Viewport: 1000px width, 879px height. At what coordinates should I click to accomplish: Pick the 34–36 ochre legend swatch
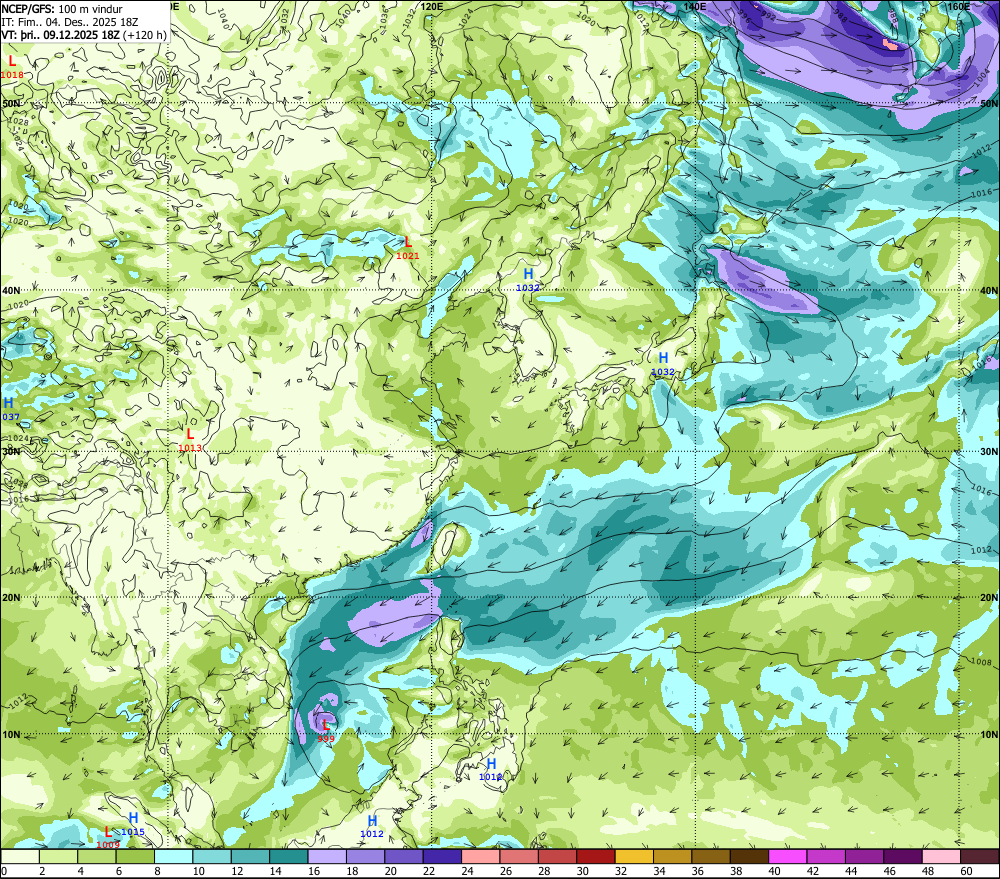point(672,856)
